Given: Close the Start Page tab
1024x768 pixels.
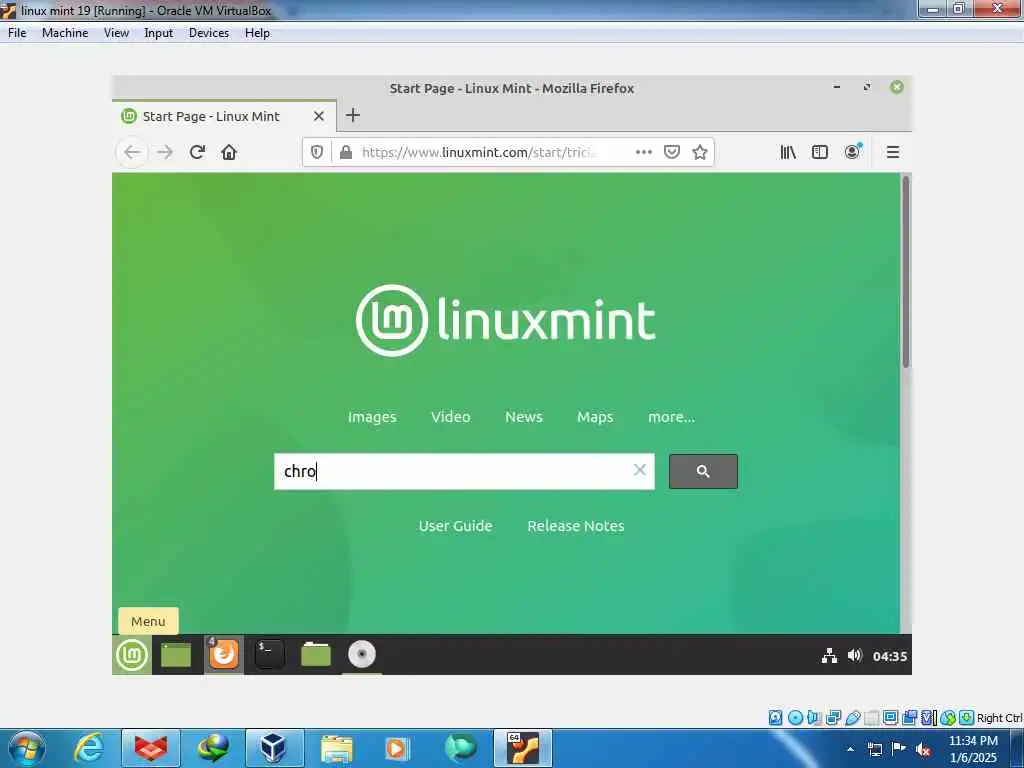Looking at the screenshot, I should tap(319, 116).
